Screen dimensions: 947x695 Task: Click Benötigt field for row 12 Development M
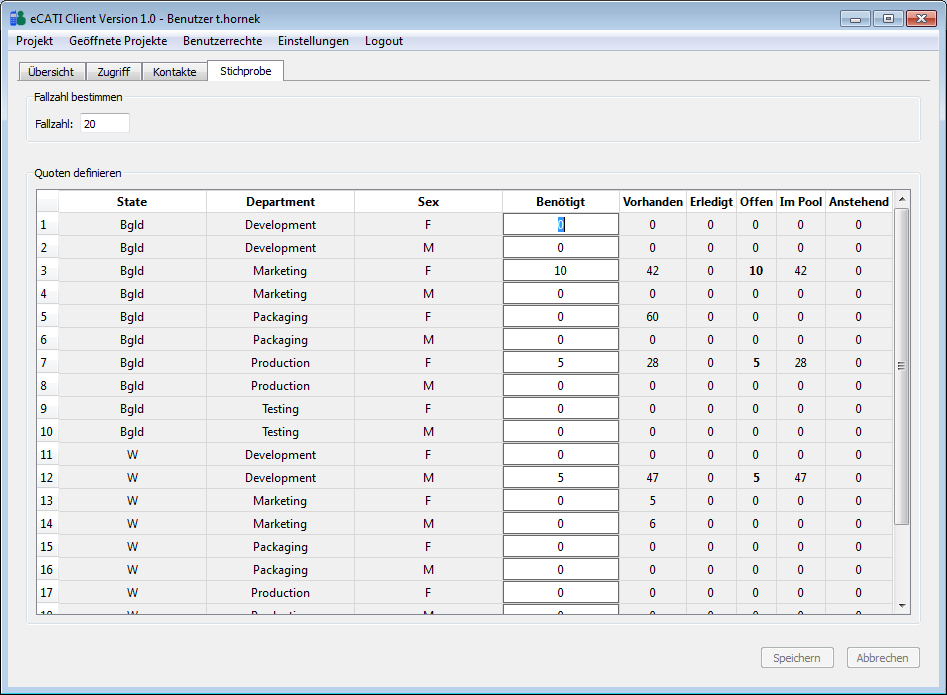click(x=560, y=478)
